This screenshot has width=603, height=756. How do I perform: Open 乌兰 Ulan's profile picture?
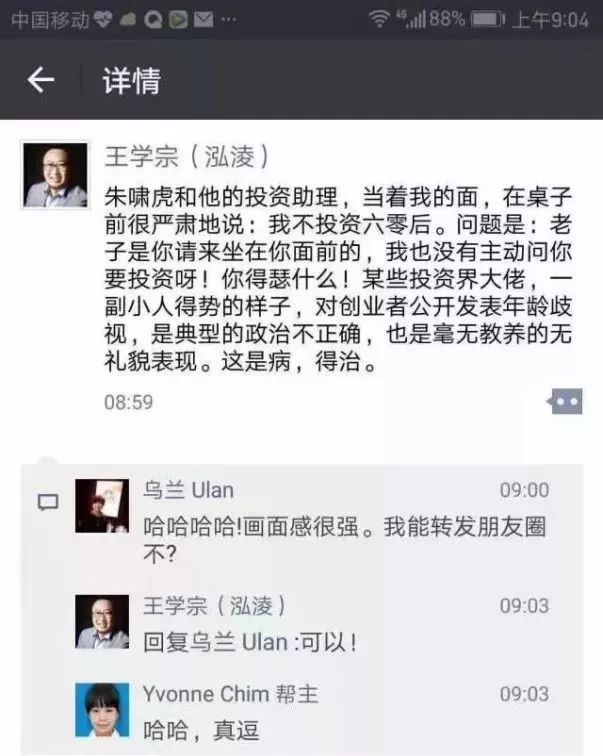pyautogui.click(x=102, y=506)
